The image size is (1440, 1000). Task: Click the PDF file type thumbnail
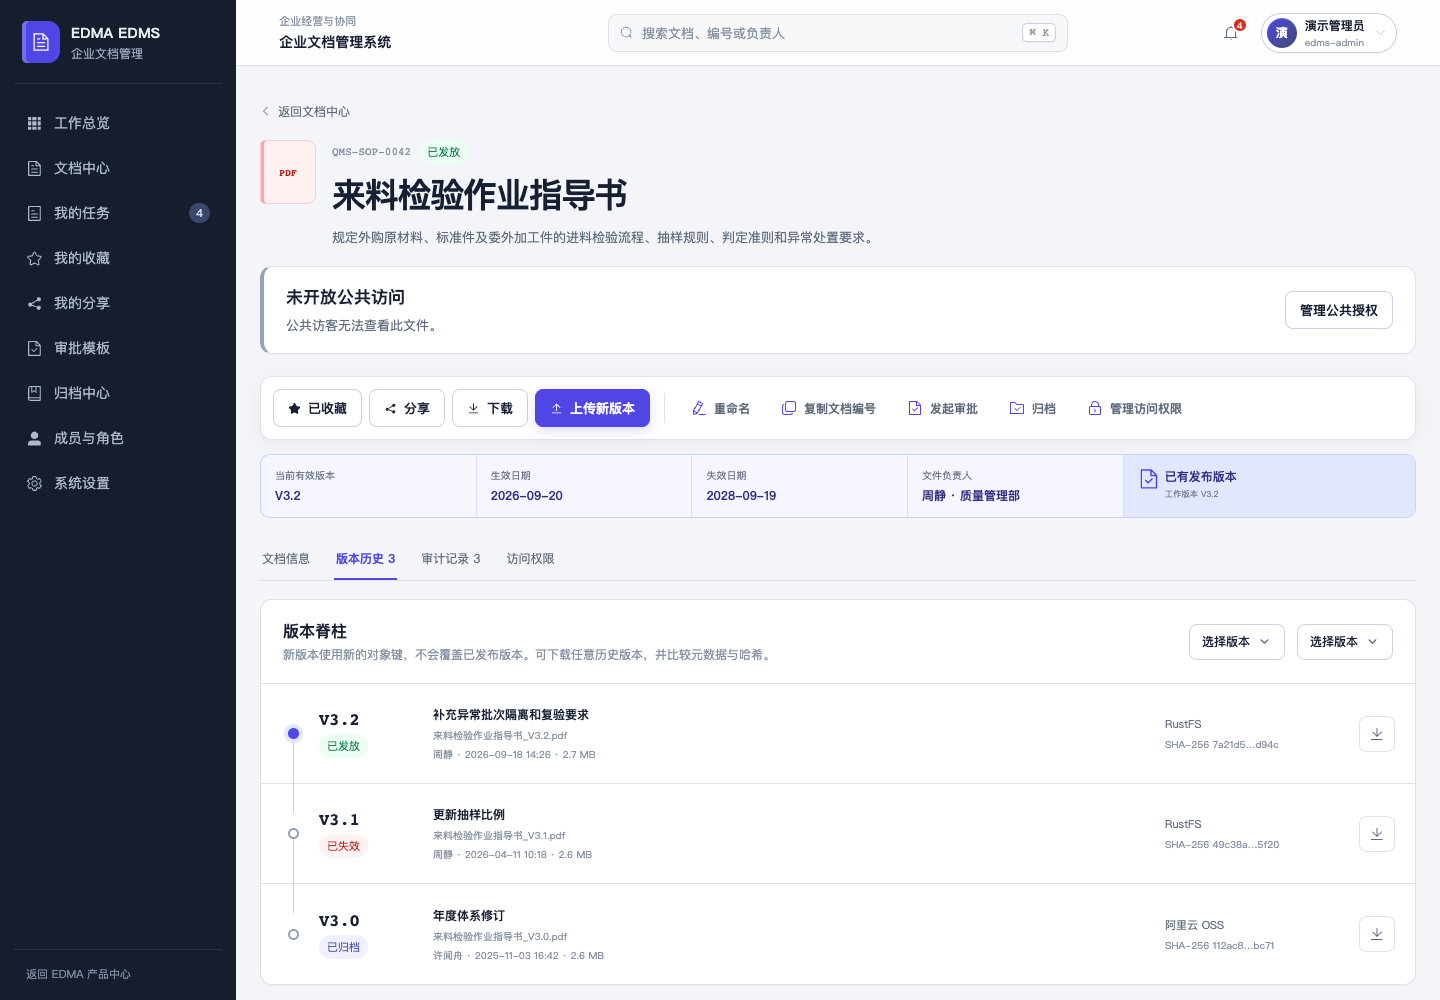(x=288, y=172)
